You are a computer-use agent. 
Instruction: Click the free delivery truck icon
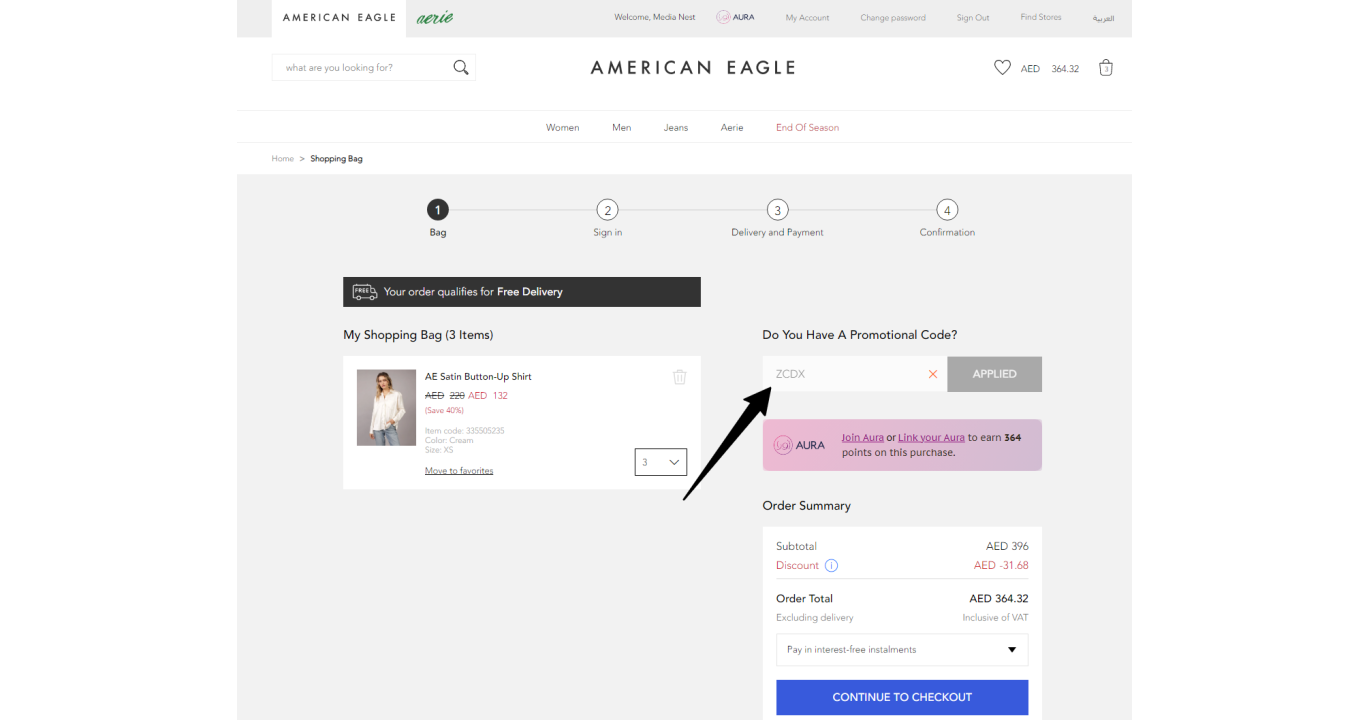tap(365, 292)
